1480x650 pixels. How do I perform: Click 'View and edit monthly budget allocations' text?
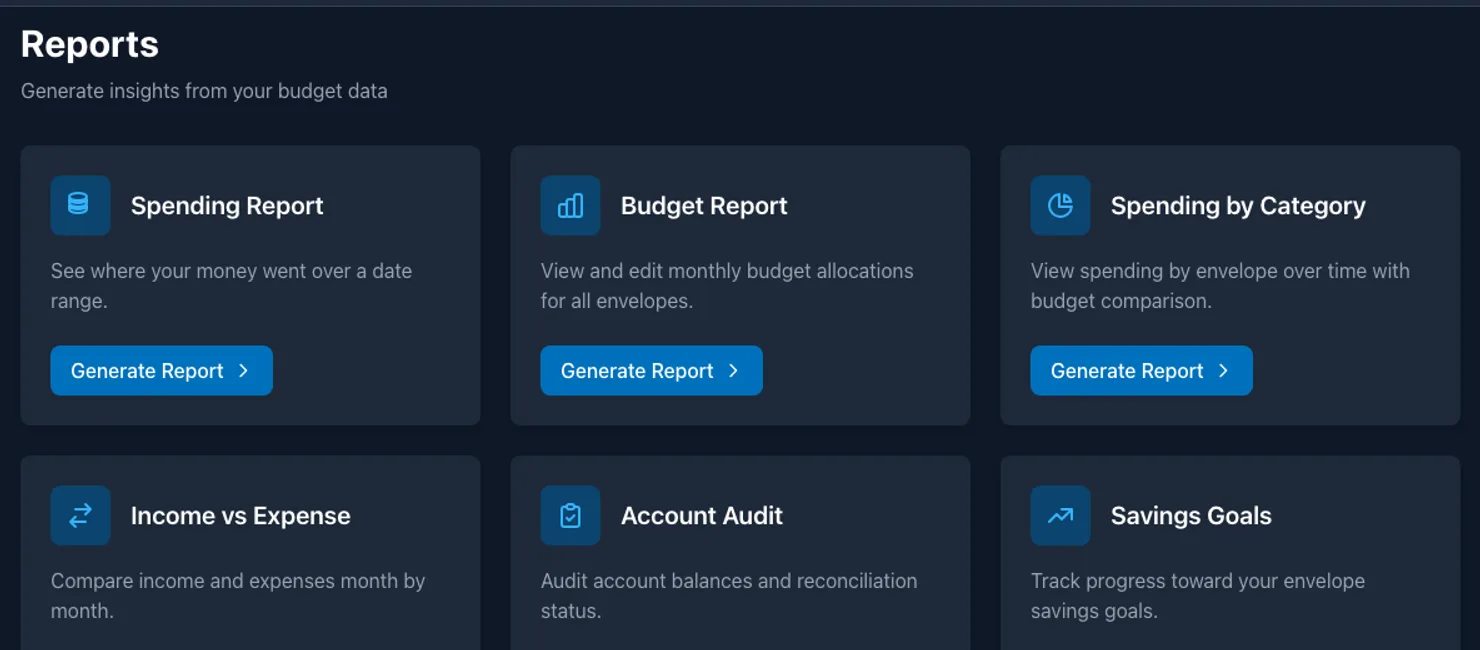tap(727, 286)
